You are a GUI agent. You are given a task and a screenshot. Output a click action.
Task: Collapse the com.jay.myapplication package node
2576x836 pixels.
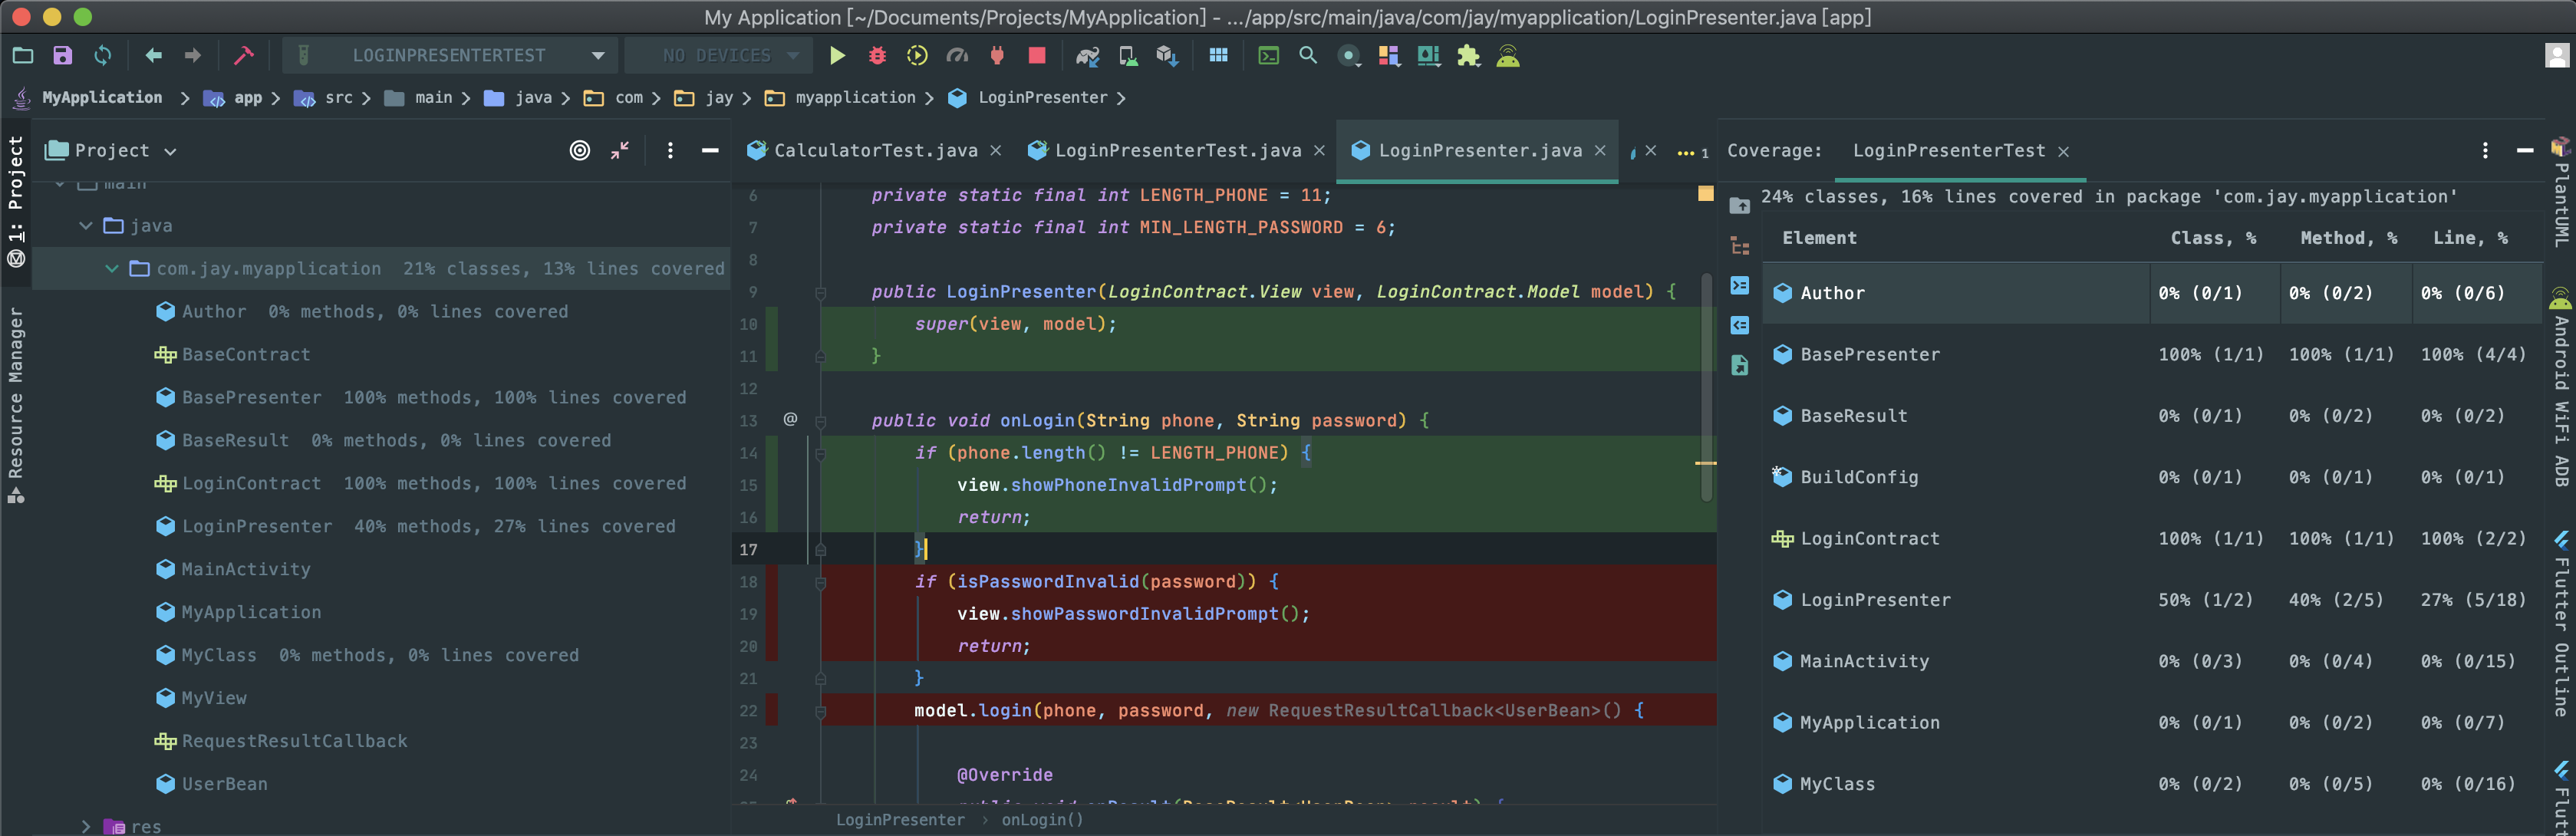112,269
